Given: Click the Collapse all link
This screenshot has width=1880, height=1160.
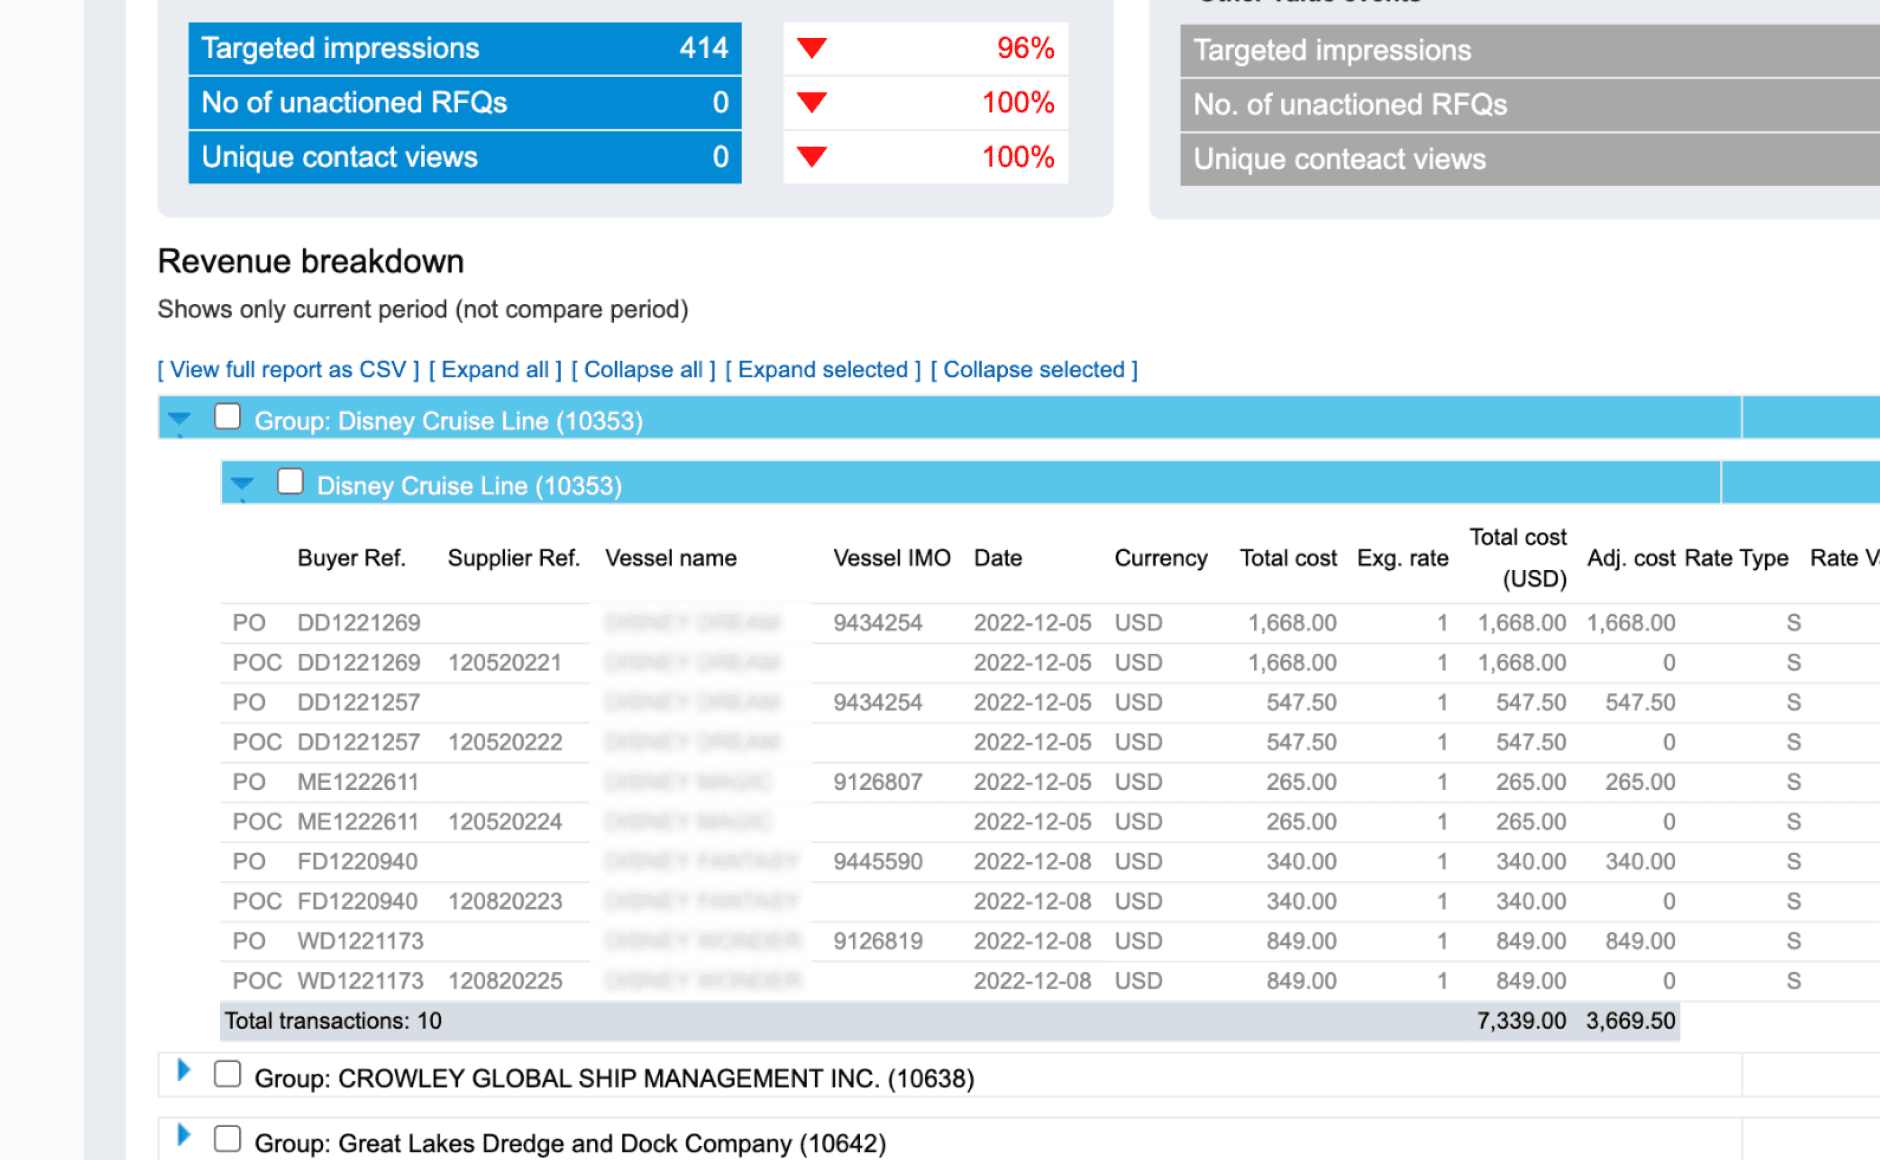Looking at the screenshot, I should click(643, 370).
